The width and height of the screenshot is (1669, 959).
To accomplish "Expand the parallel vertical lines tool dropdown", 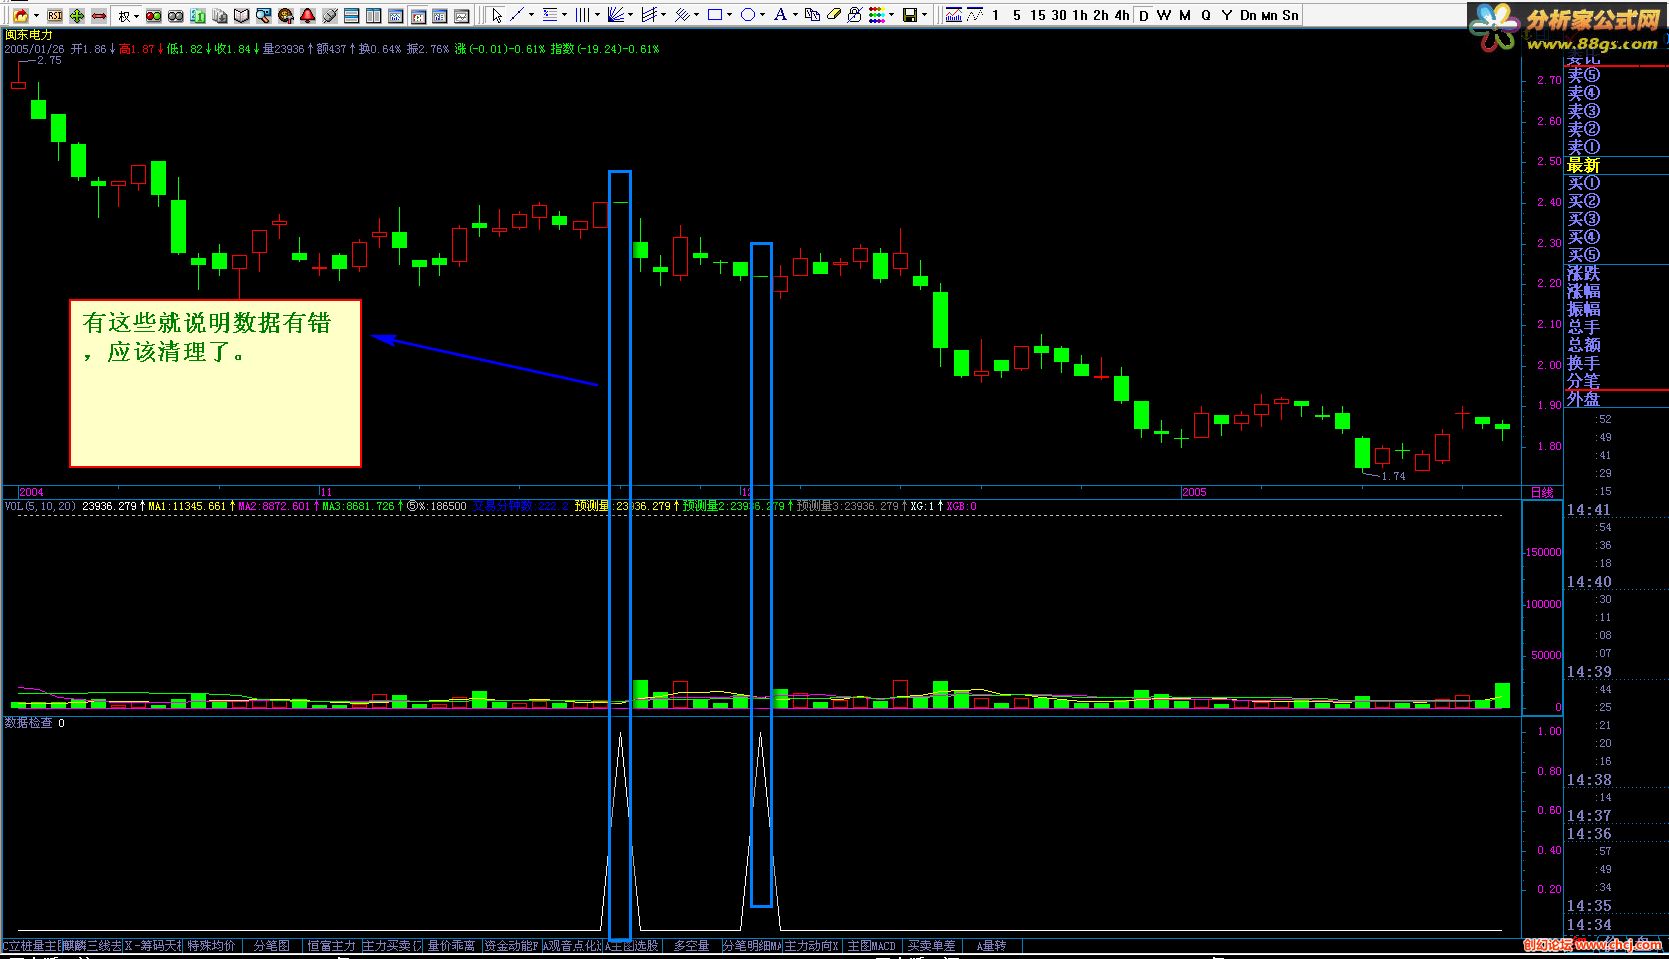I will (x=597, y=15).
